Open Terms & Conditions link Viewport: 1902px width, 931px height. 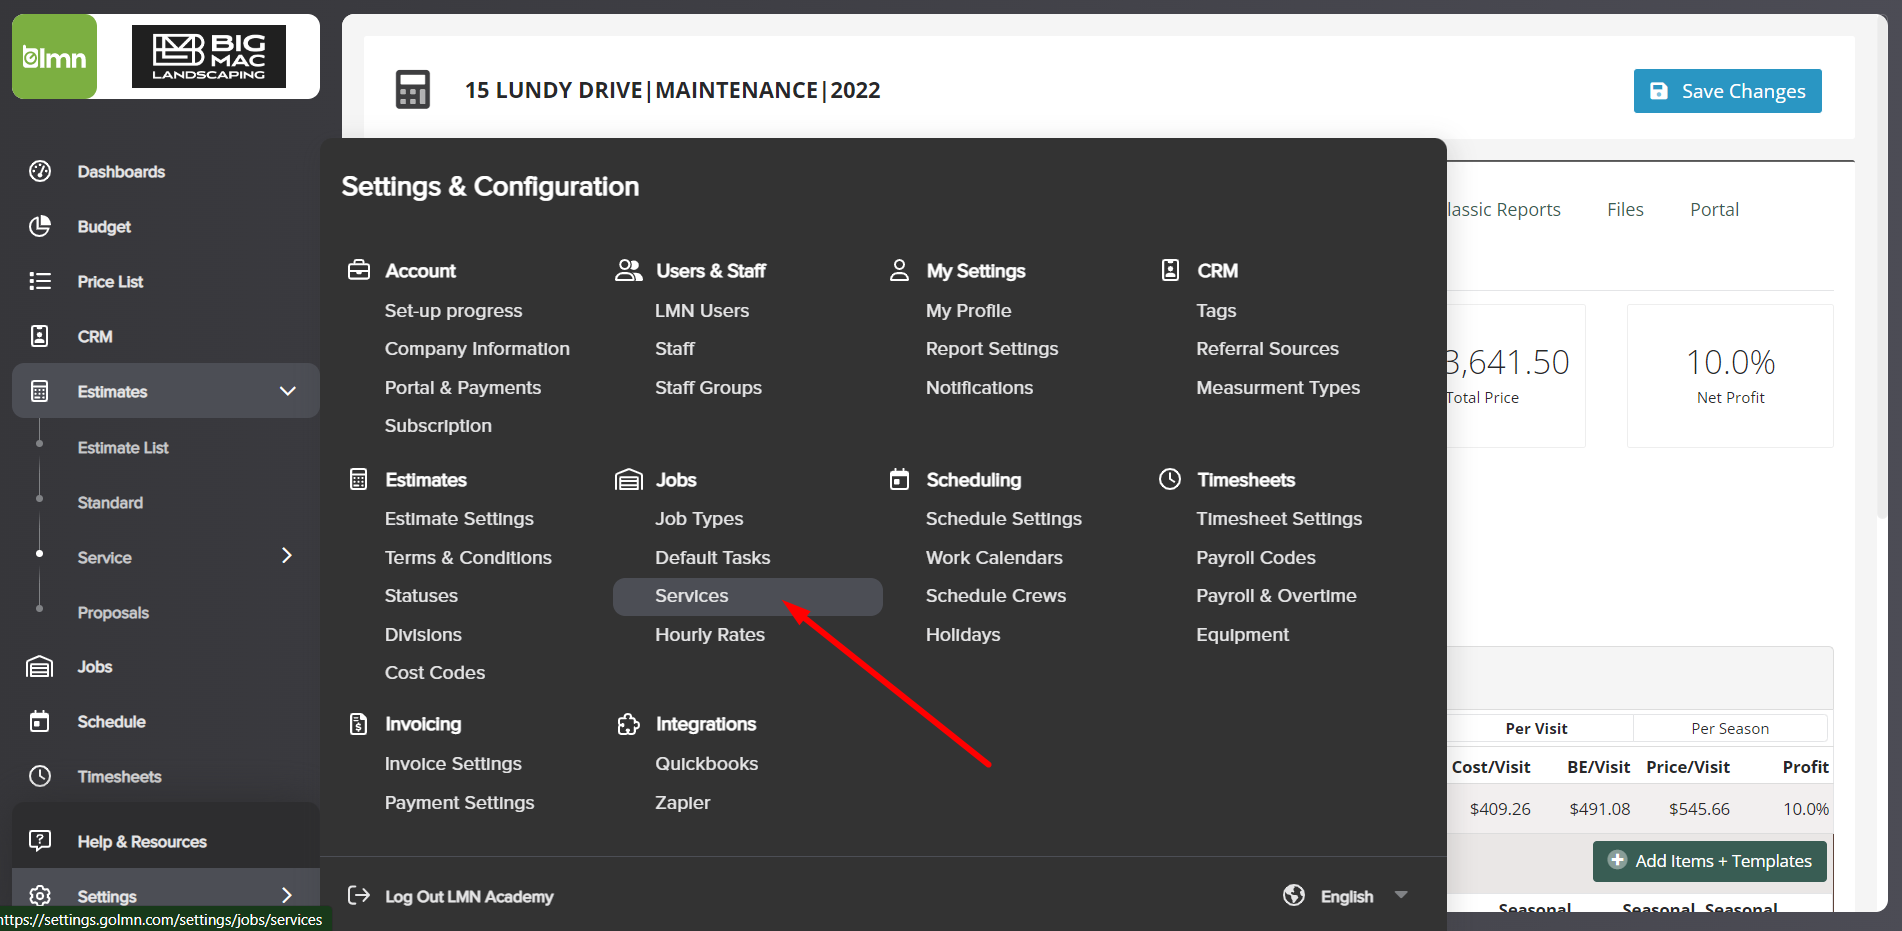point(468,557)
